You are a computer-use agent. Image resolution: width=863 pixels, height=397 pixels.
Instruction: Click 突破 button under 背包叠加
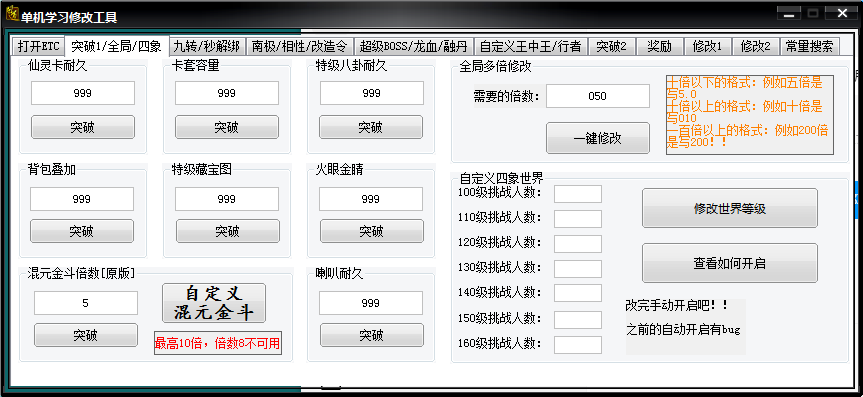(81, 231)
